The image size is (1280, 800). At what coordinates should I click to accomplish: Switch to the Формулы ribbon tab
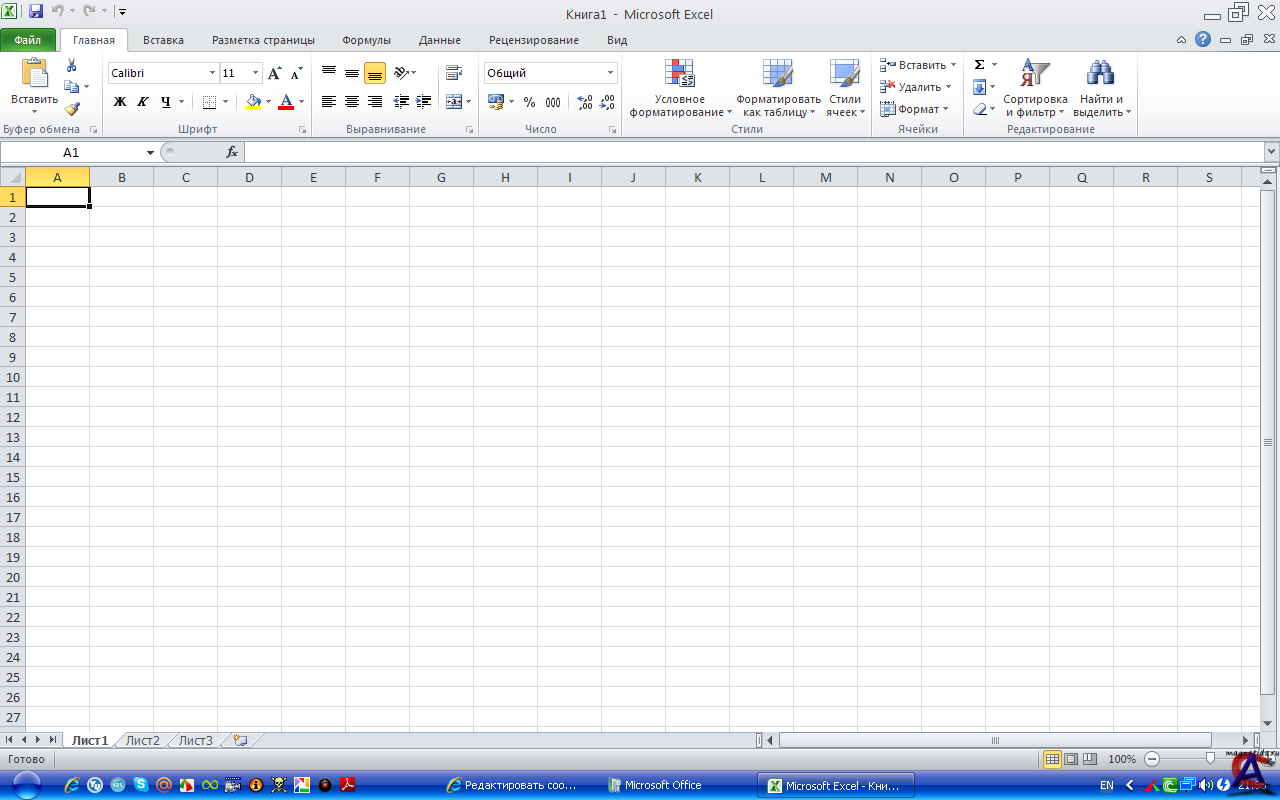pyautogui.click(x=366, y=40)
